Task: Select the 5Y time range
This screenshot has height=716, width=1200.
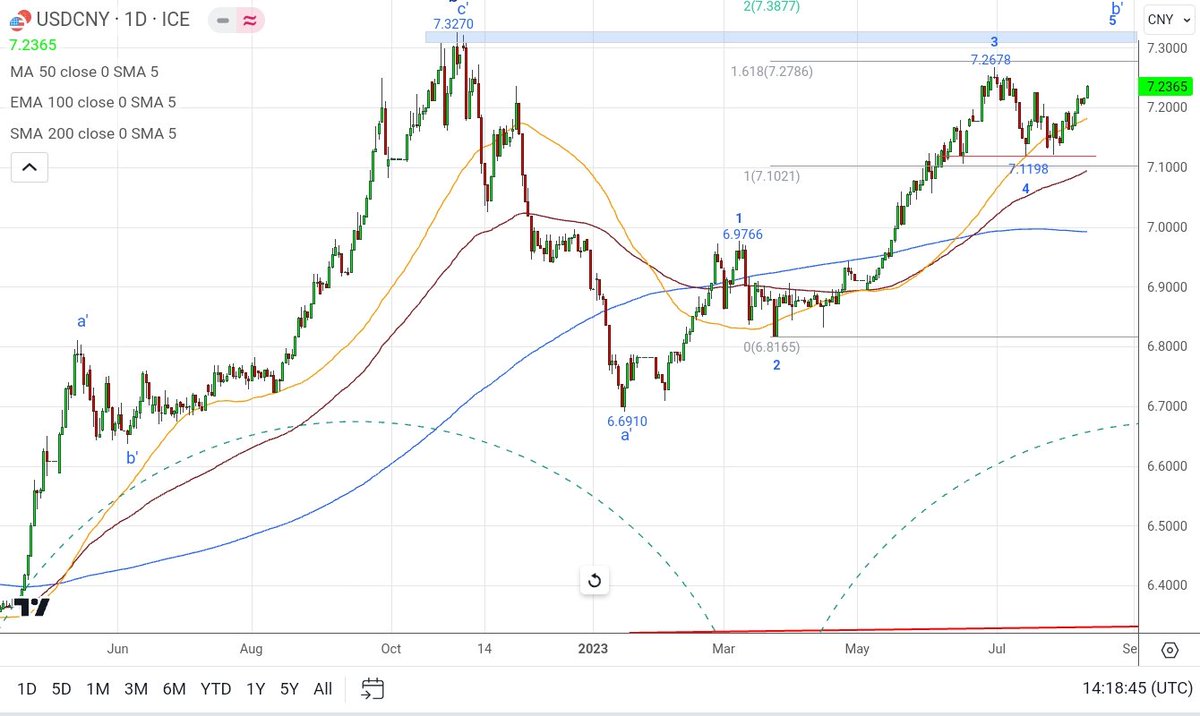Action: coord(289,688)
